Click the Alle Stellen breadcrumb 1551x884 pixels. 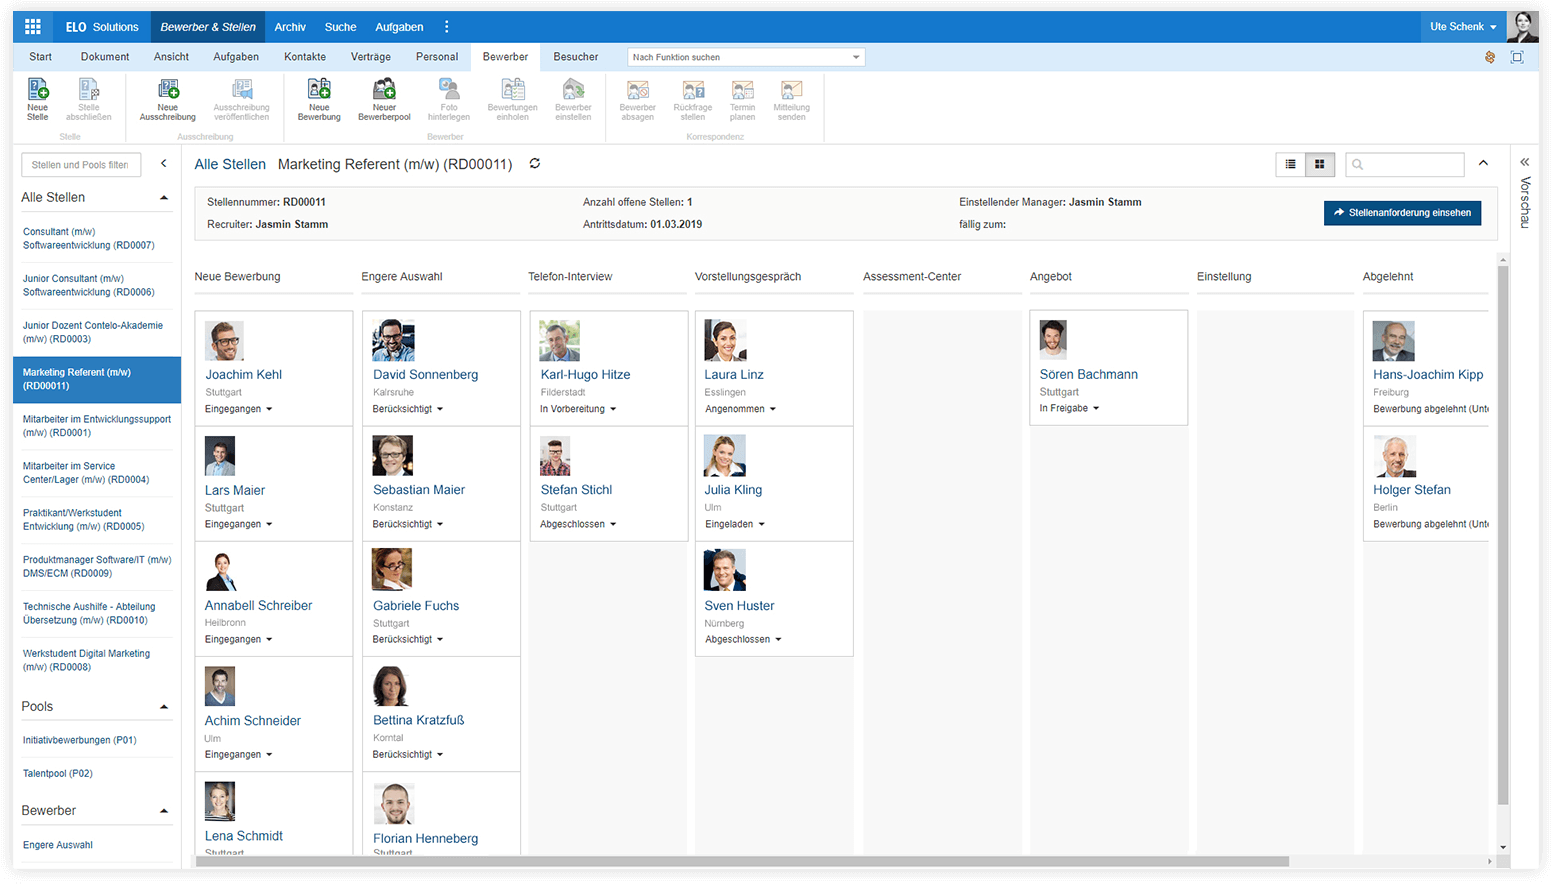(x=230, y=164)
